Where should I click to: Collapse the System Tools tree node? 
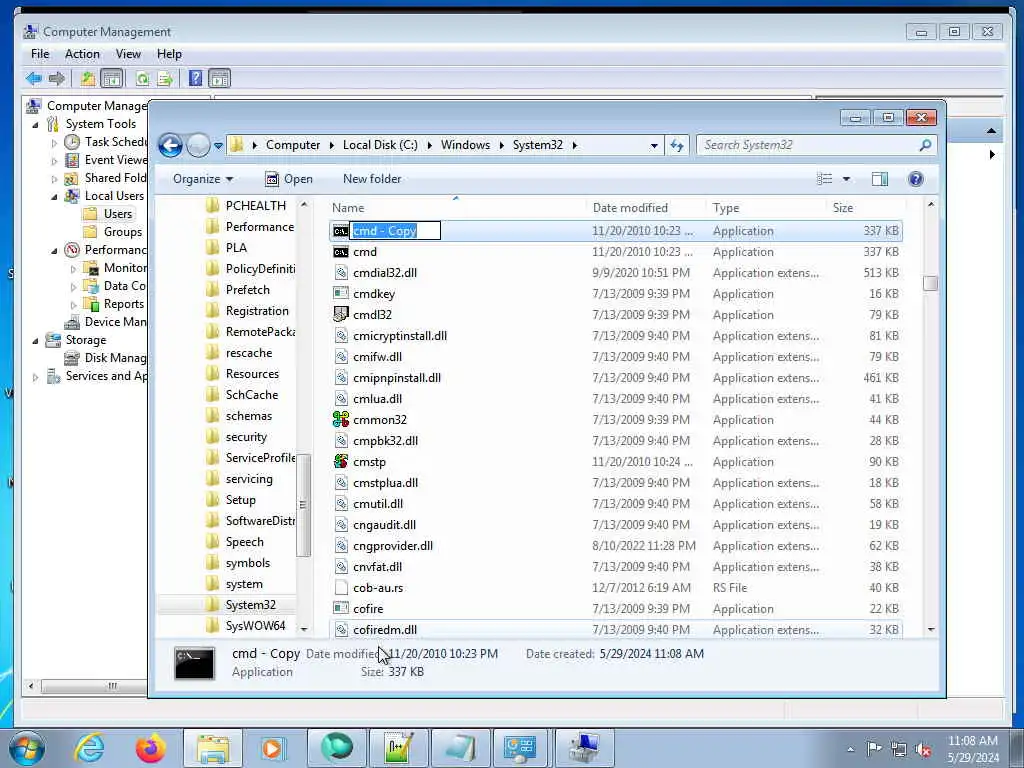click(x=35, y=124)
